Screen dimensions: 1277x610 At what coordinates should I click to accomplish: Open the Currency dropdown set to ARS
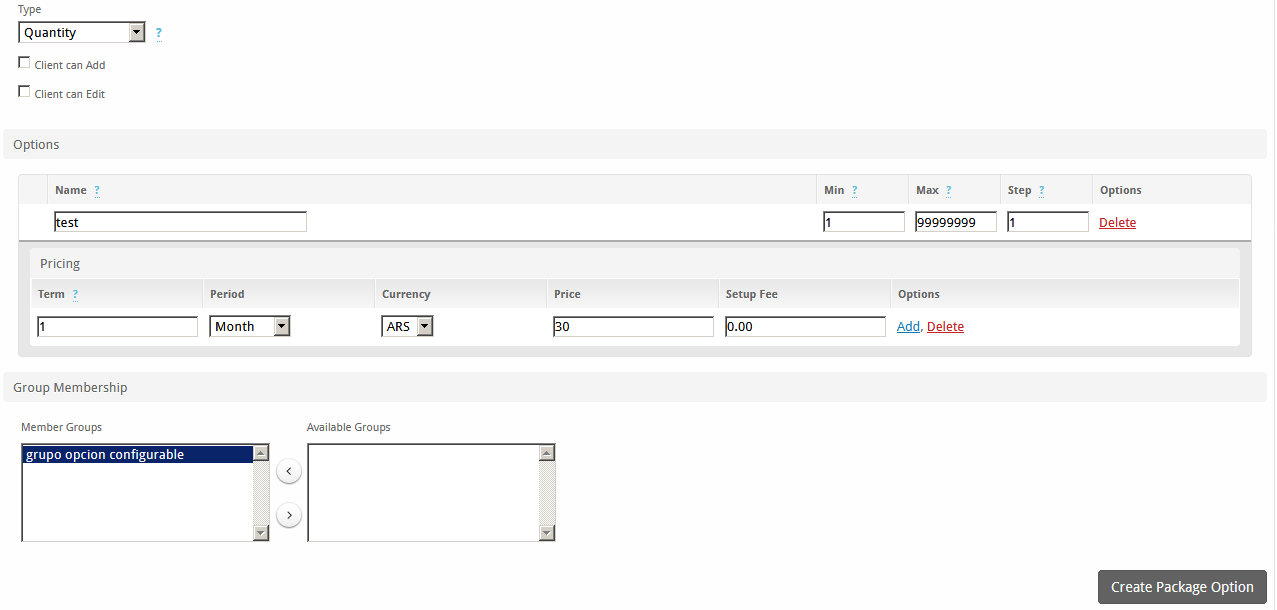(407, 326)
